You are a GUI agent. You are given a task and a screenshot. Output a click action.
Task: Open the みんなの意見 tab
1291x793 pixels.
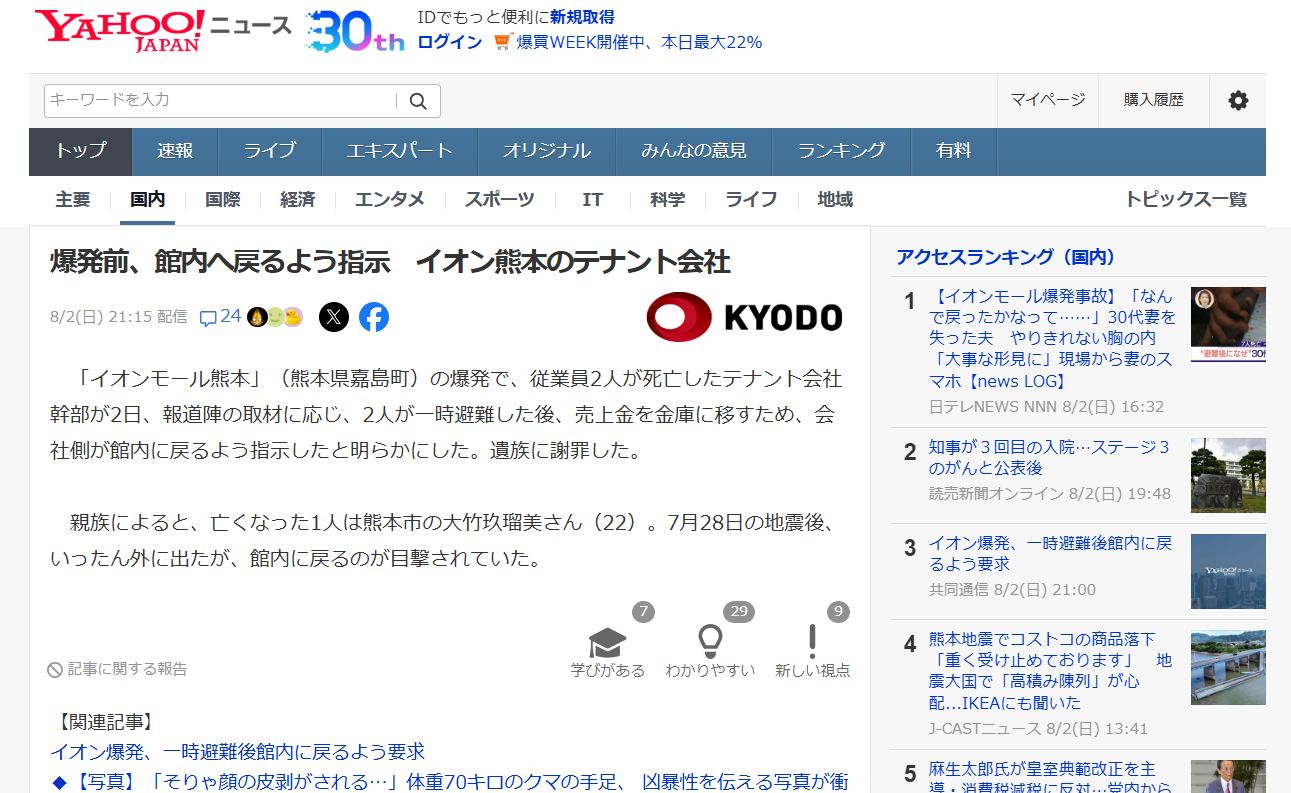[x=694, y=151]
